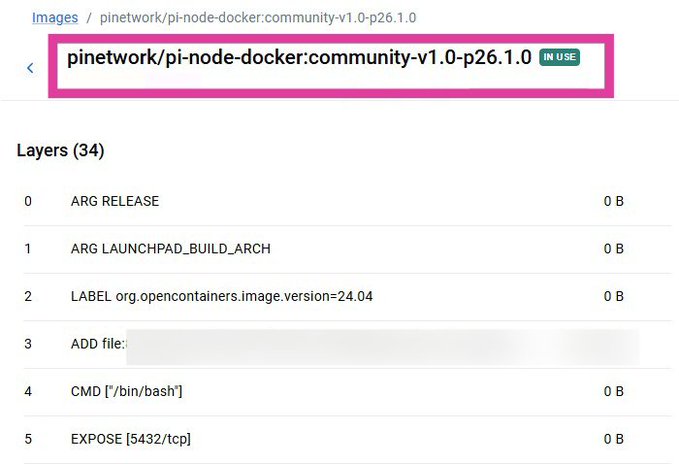
Task: Click the 0 B size of LABEL layer
Action: [x=614, y=296]
